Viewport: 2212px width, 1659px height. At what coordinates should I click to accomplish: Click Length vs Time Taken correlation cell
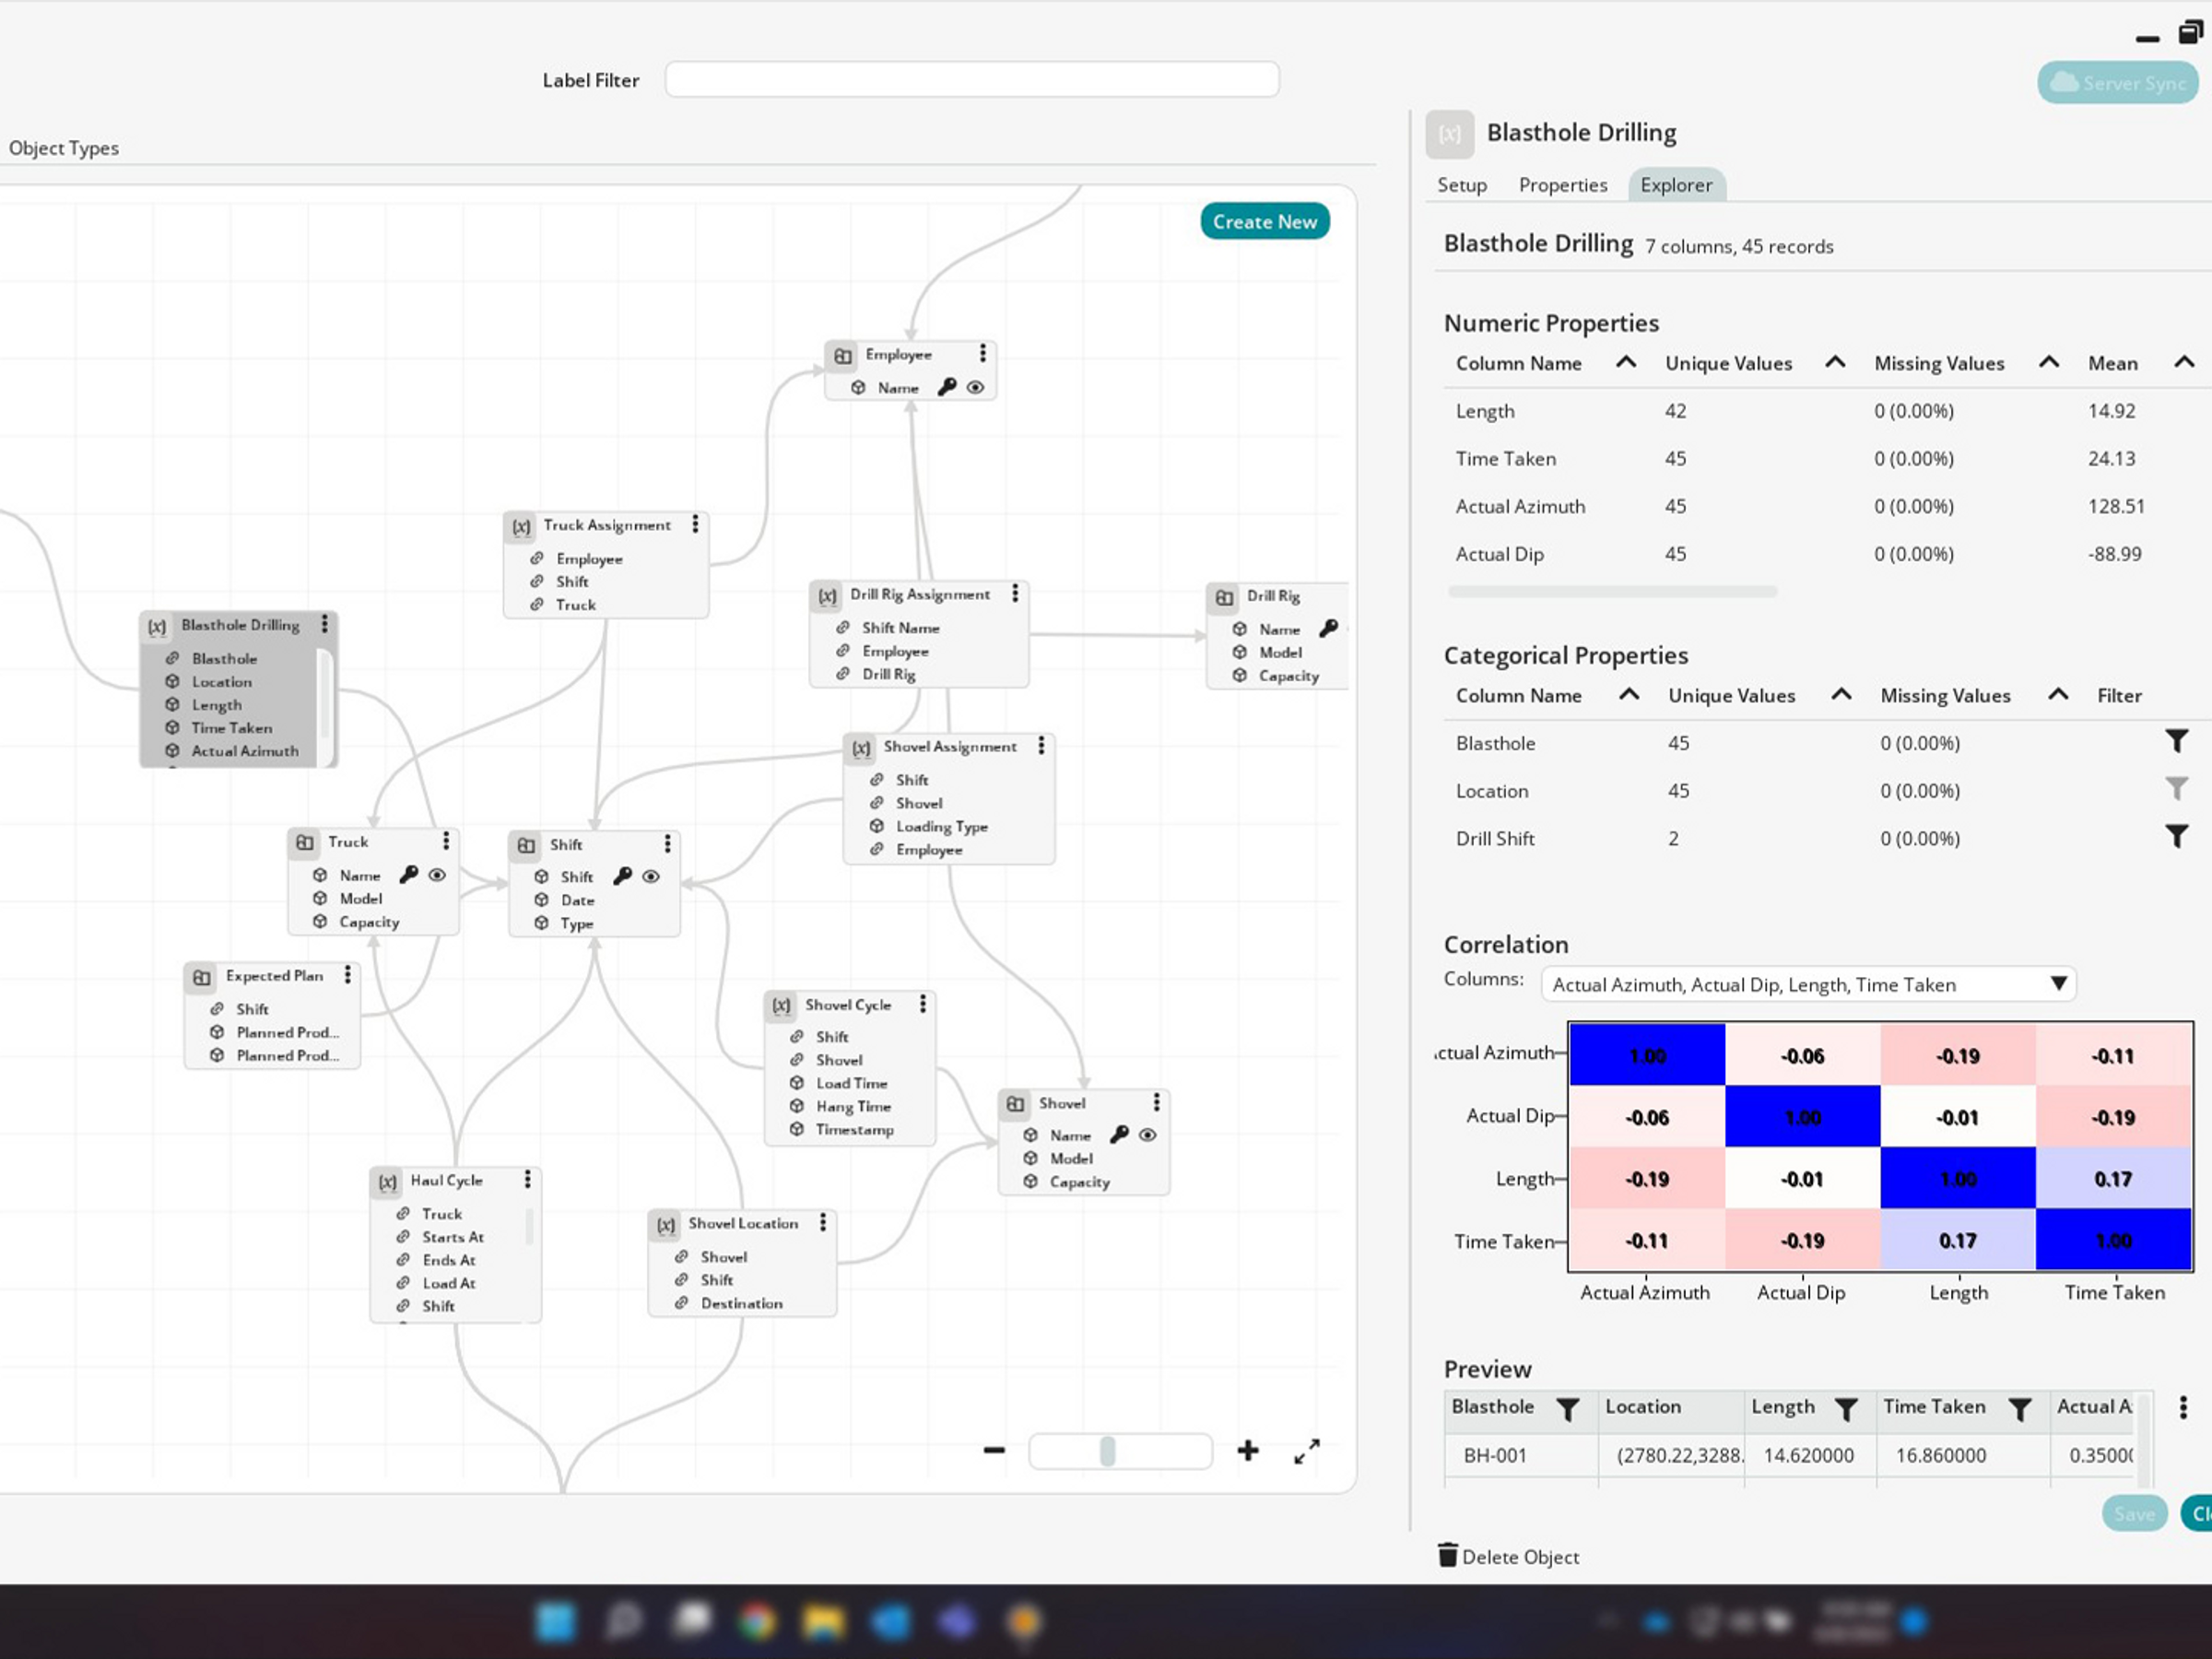(x=2113, y=1179)
